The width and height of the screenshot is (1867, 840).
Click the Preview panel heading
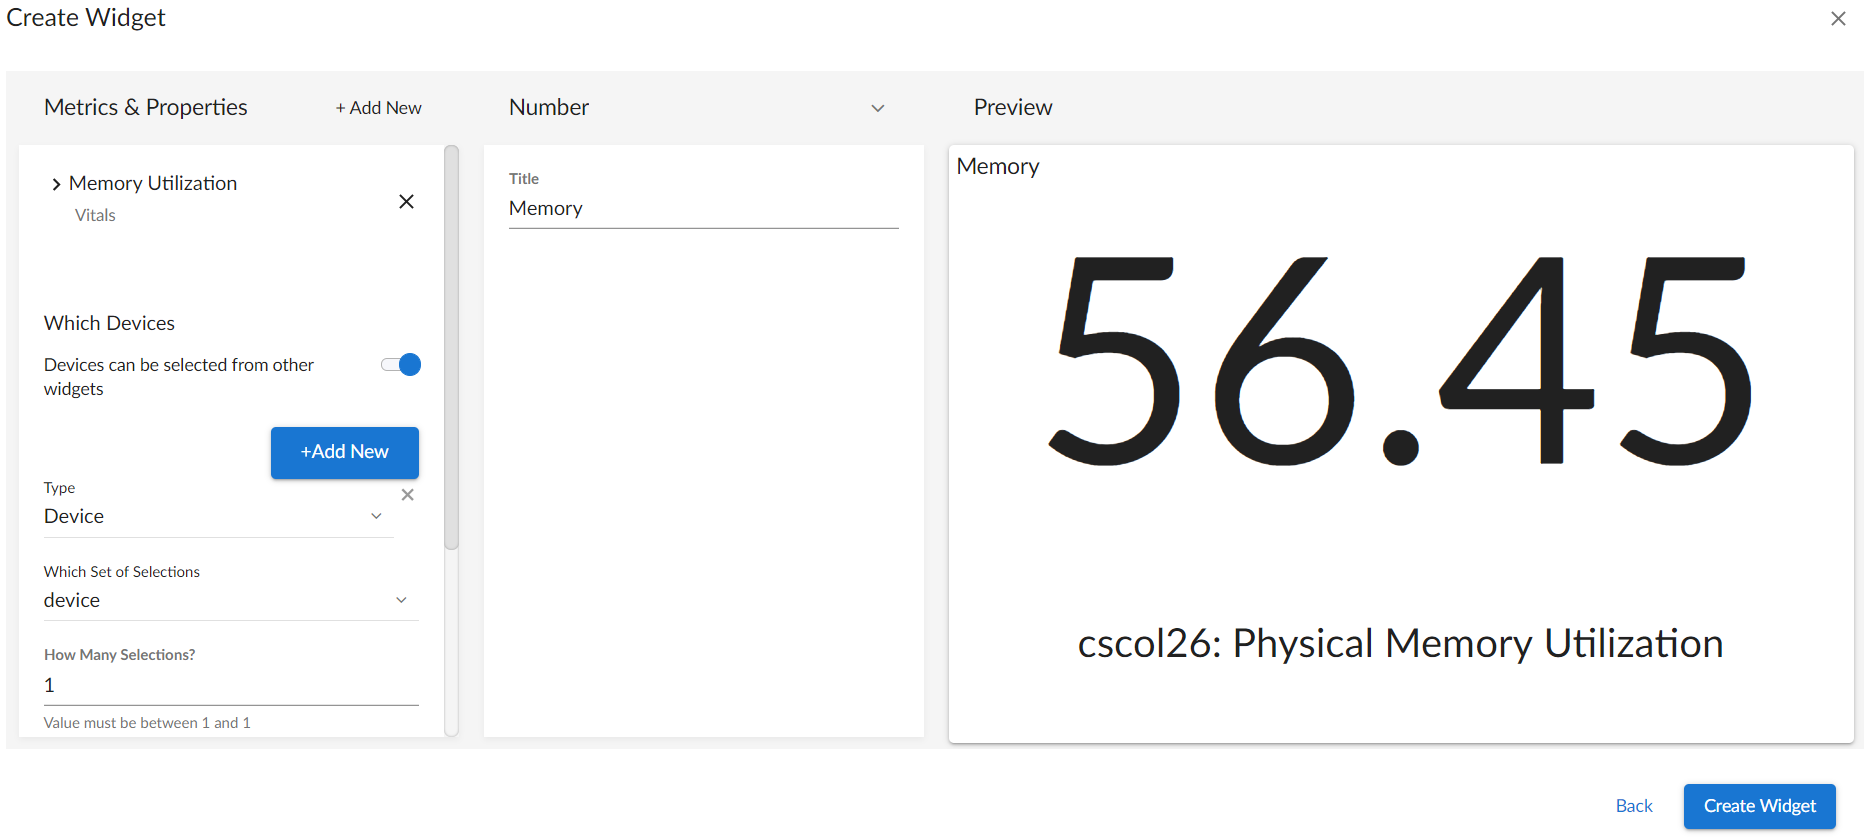point(1013,108)
